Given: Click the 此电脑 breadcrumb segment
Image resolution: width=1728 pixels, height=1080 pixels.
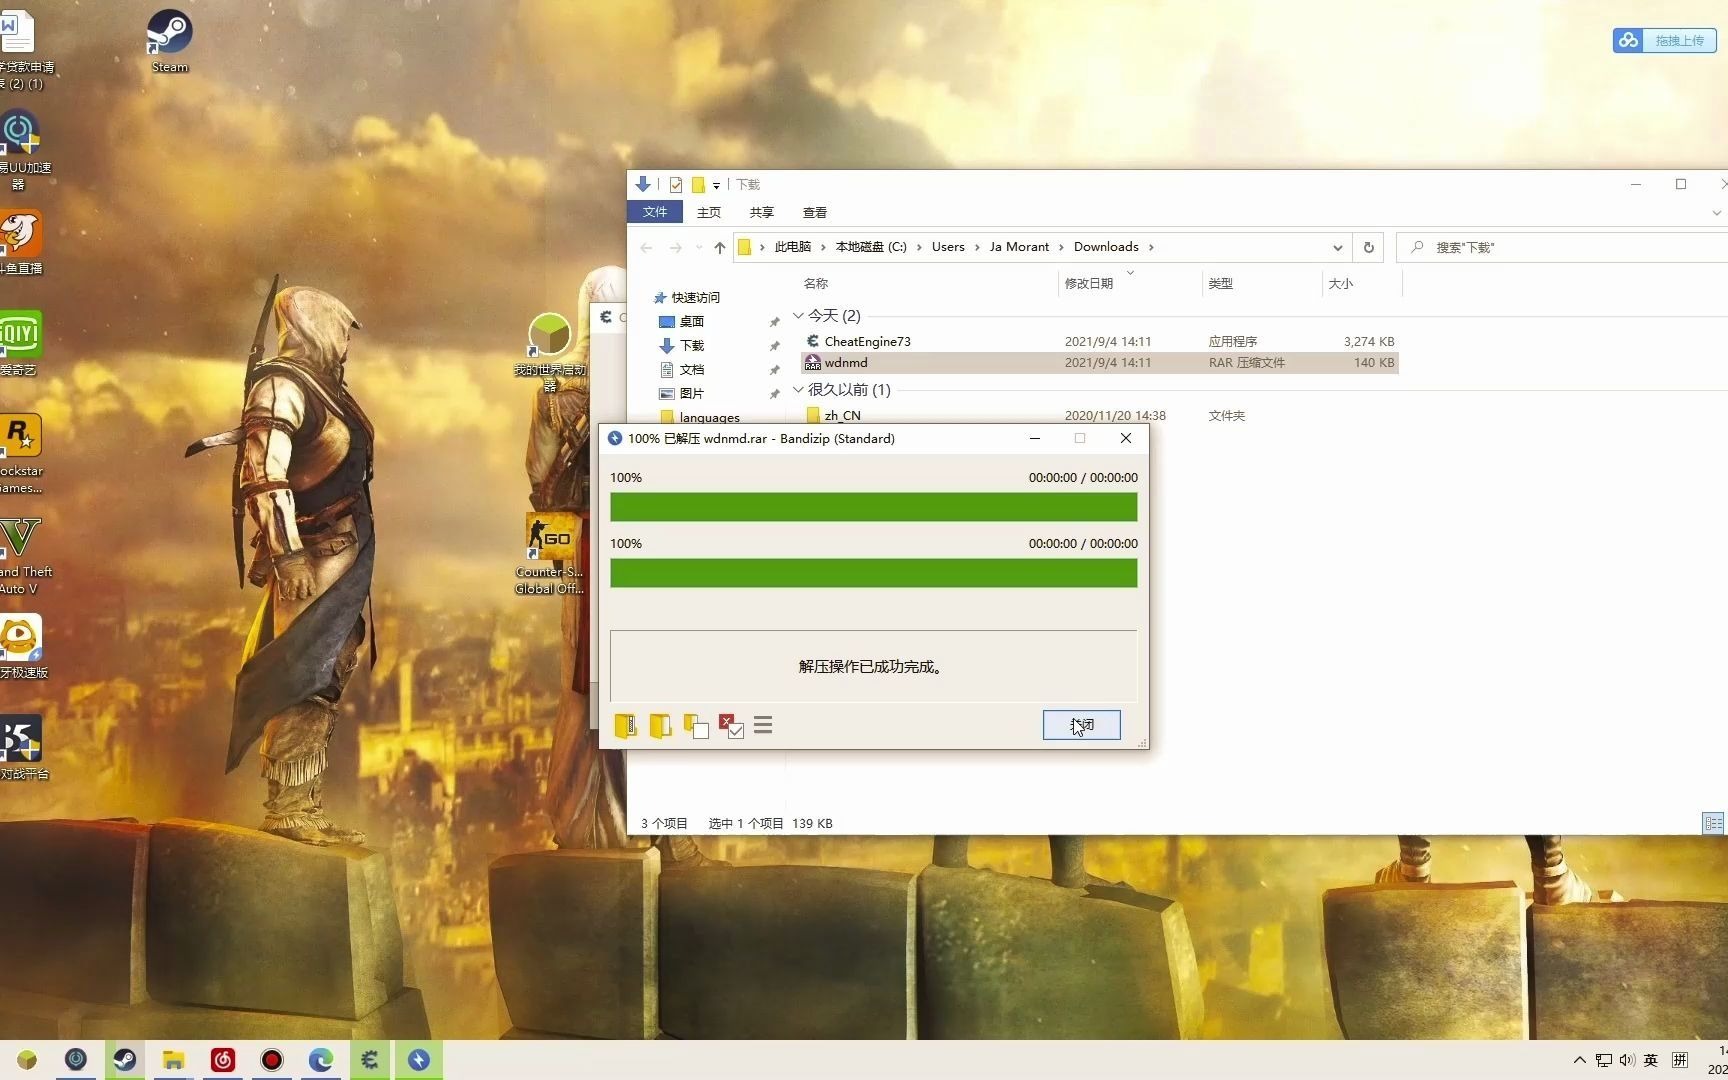Looking at the screenshot, I should click(793, 247).
